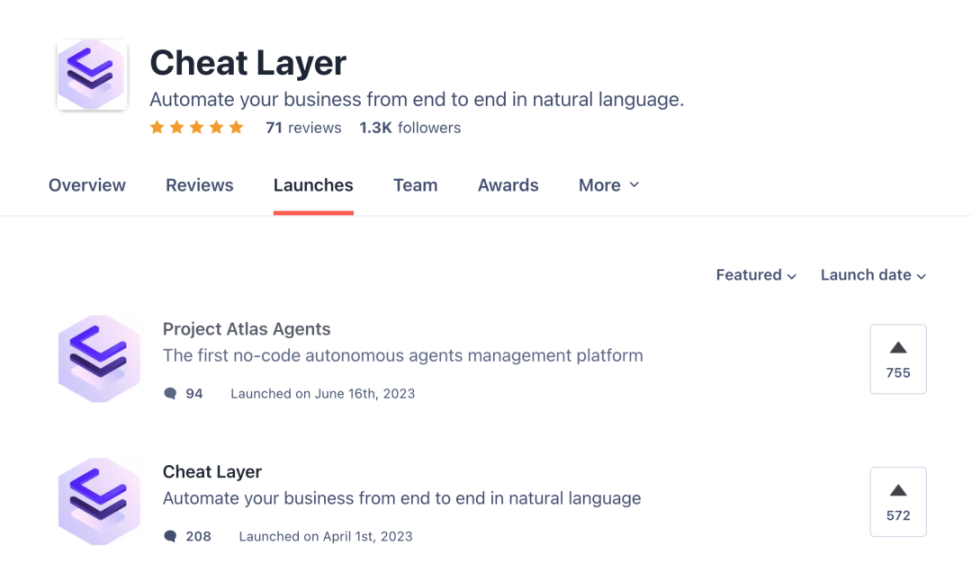
Task: Expand the More menu
Action: [x=609, y=185]
